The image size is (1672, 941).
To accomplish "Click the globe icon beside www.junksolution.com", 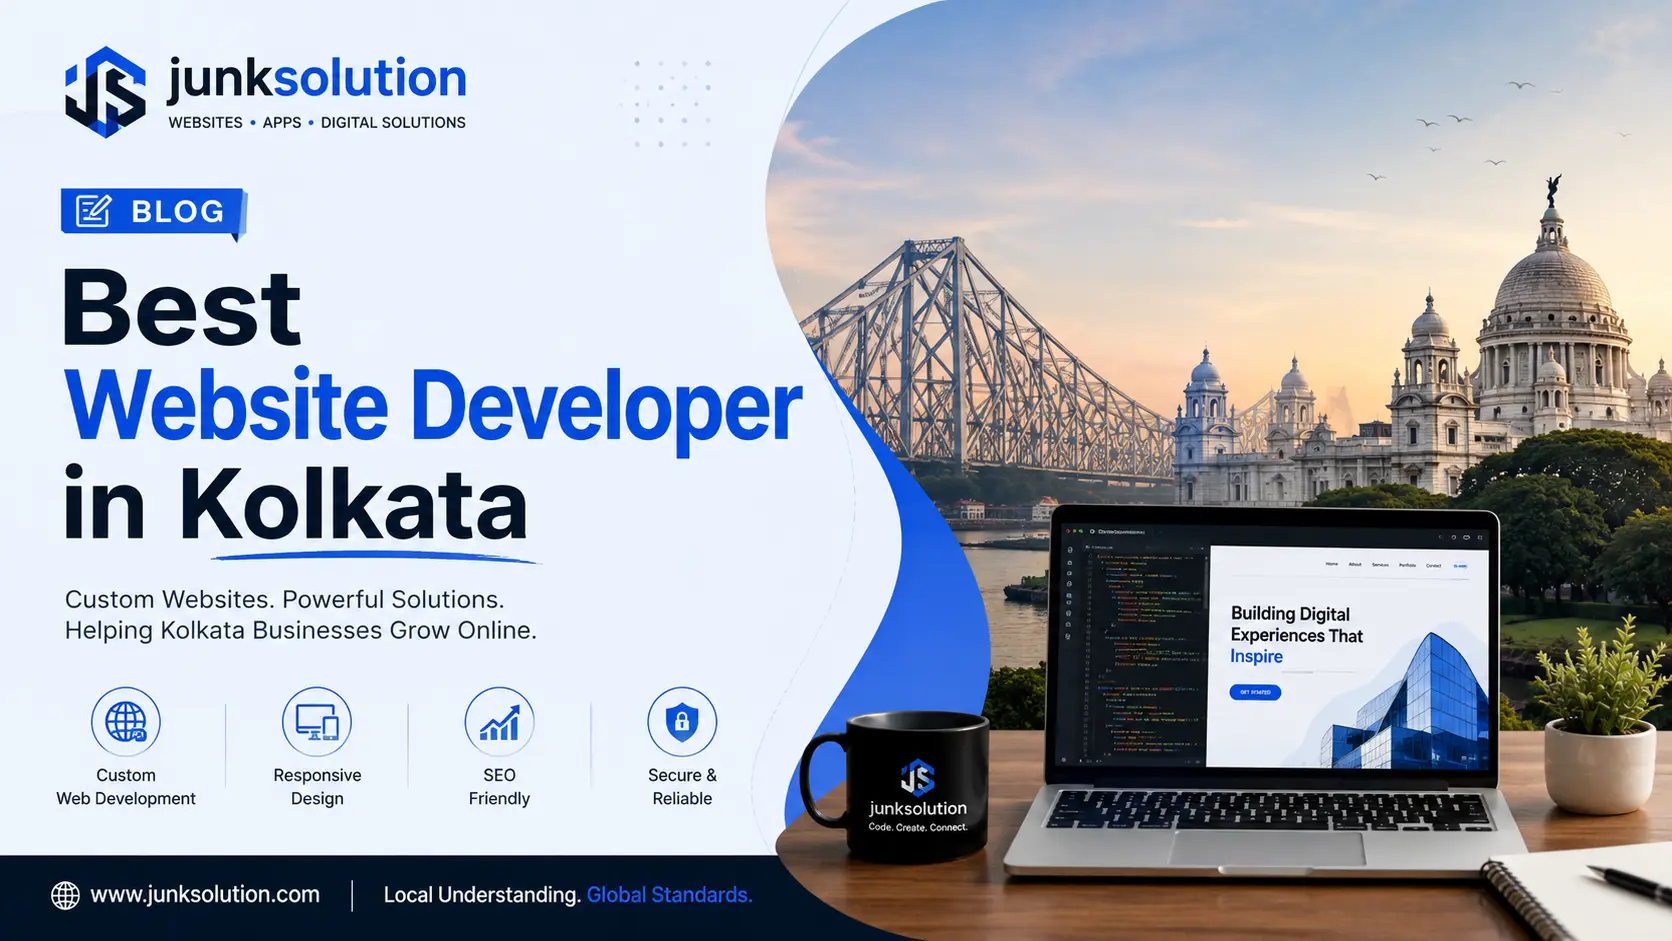I will tap(65, 895).
